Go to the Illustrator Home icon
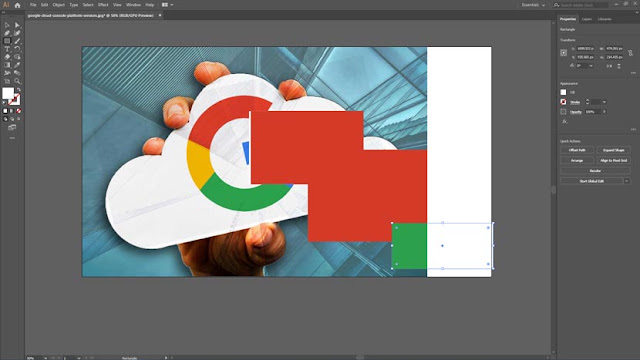The height and width of the screenshot is (360, 640). 17,5
